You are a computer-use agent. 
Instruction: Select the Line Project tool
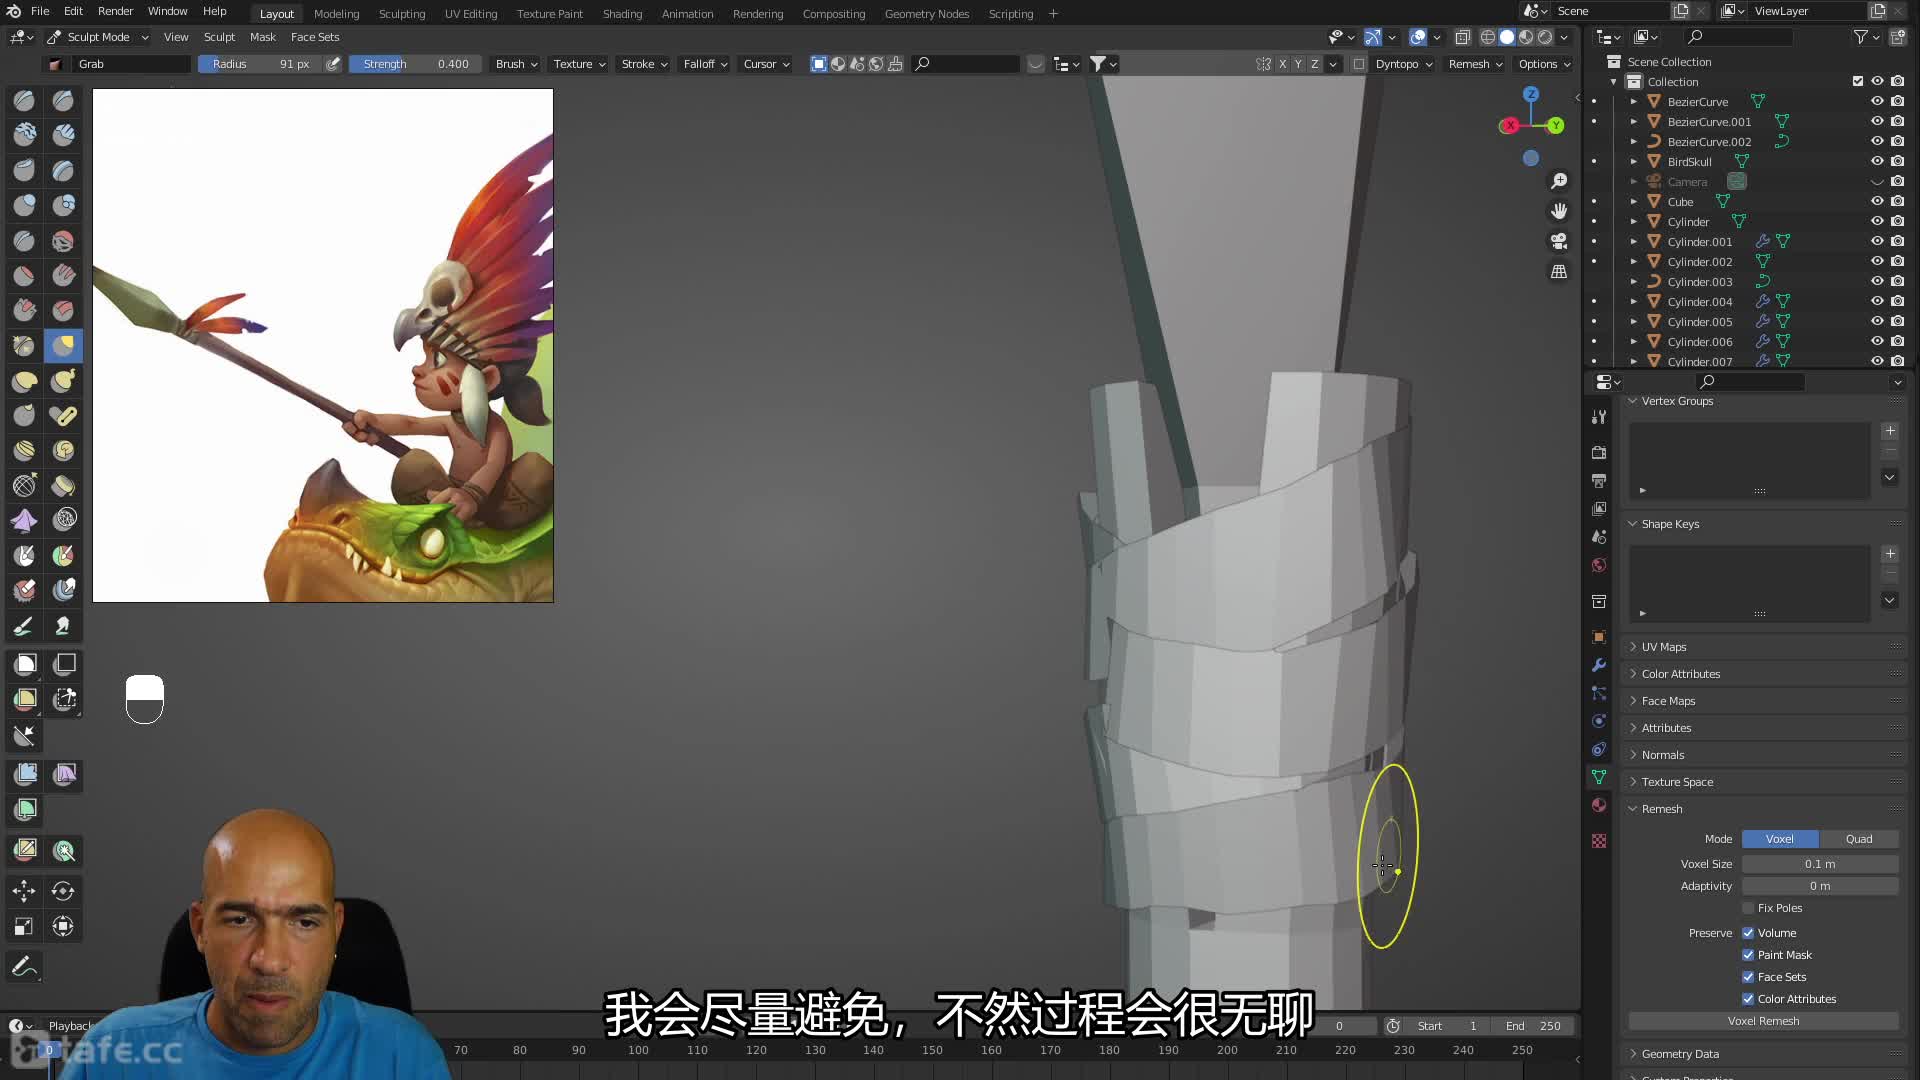[x=24, y=736]
